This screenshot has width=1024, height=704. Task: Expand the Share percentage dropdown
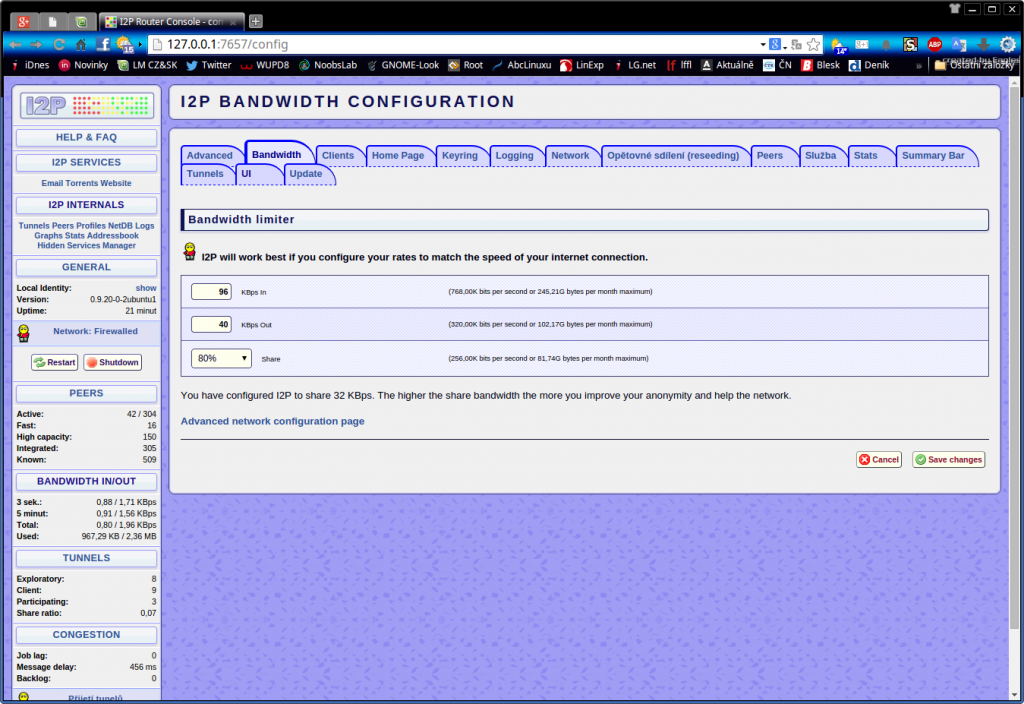pos(221,359)
